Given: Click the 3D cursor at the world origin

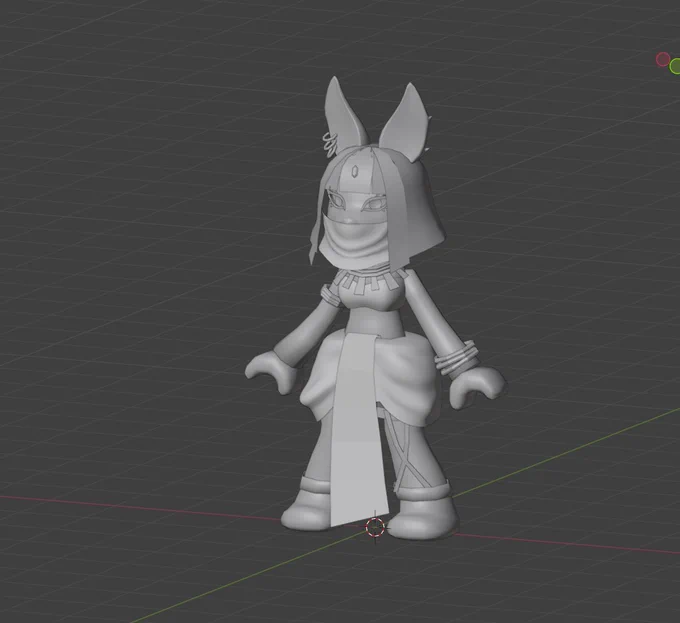Looking at the screenshot, I should click(375, 527).
